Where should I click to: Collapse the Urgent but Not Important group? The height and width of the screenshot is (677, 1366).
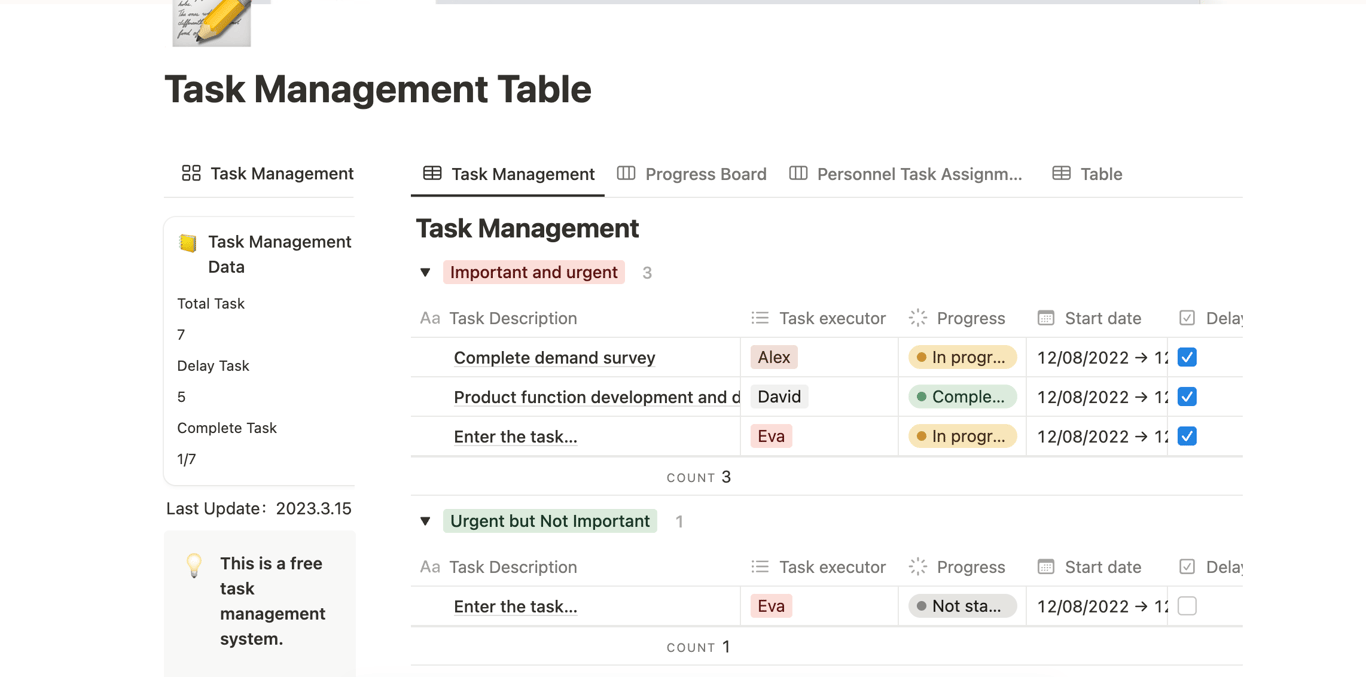pyautogui.click(x=425, y=521)
